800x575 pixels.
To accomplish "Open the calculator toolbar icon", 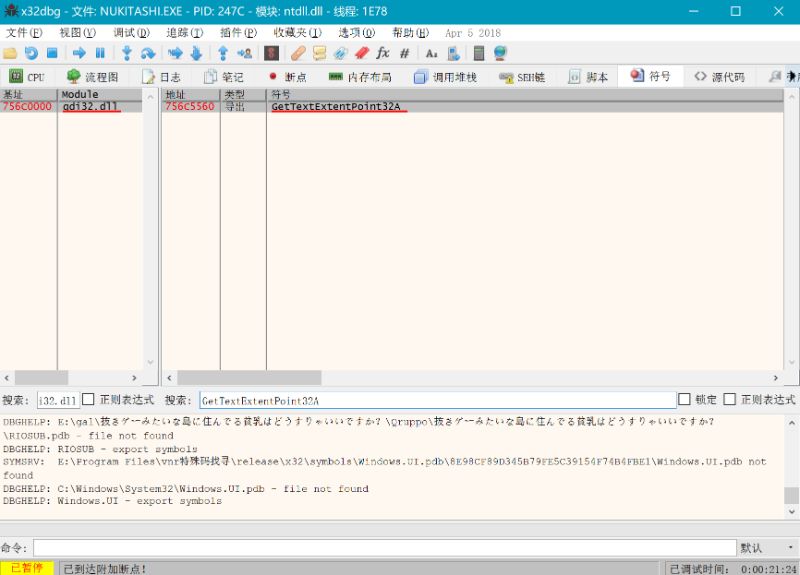I will click(479, 53).
